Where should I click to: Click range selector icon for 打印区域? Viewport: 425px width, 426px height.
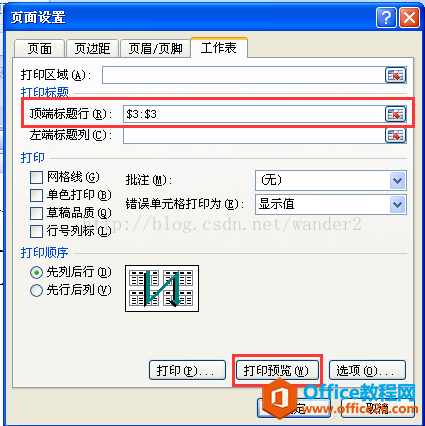tap(395, 75)
